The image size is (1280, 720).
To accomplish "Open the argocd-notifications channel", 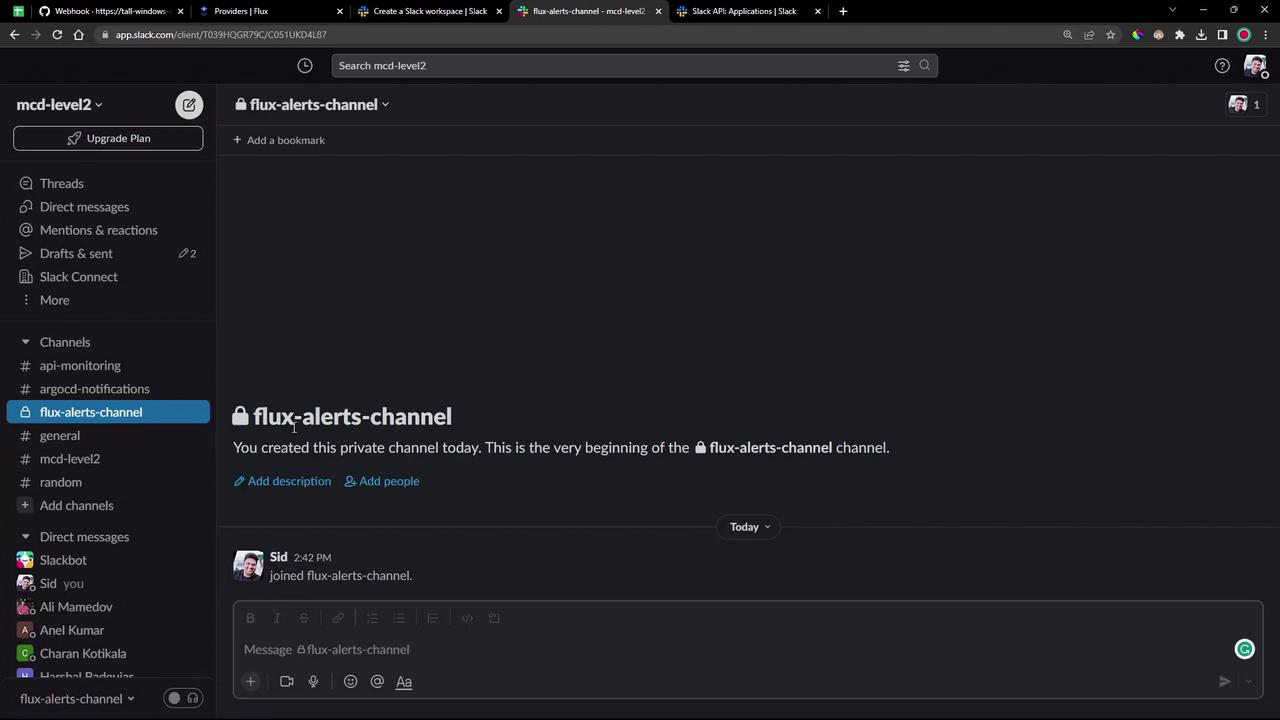I will coord(94,389).
